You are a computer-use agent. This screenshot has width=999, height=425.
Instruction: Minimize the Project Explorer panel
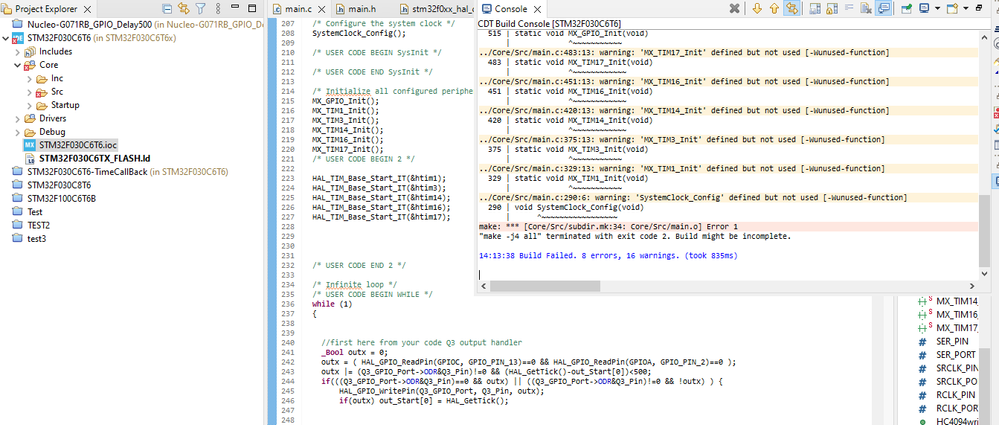point(235,8)
